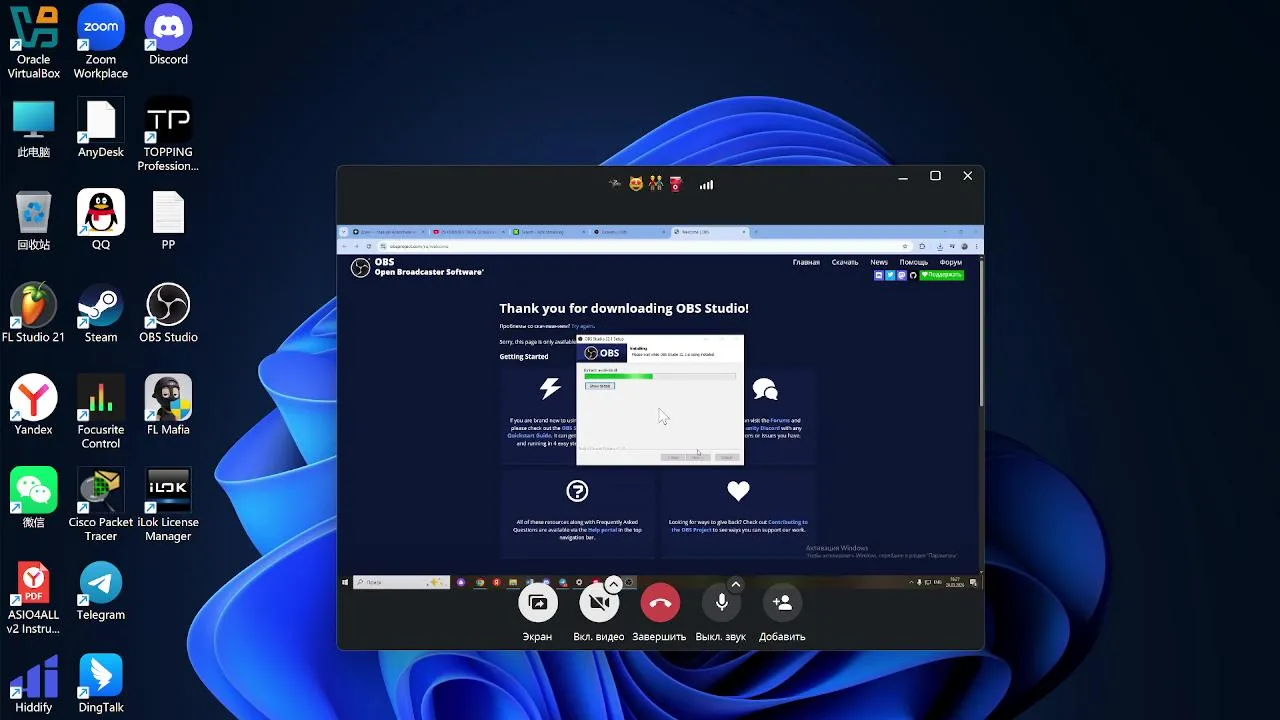Click News in the shared OBS page
The image size is (1280, 720).
tap(879, 262)
